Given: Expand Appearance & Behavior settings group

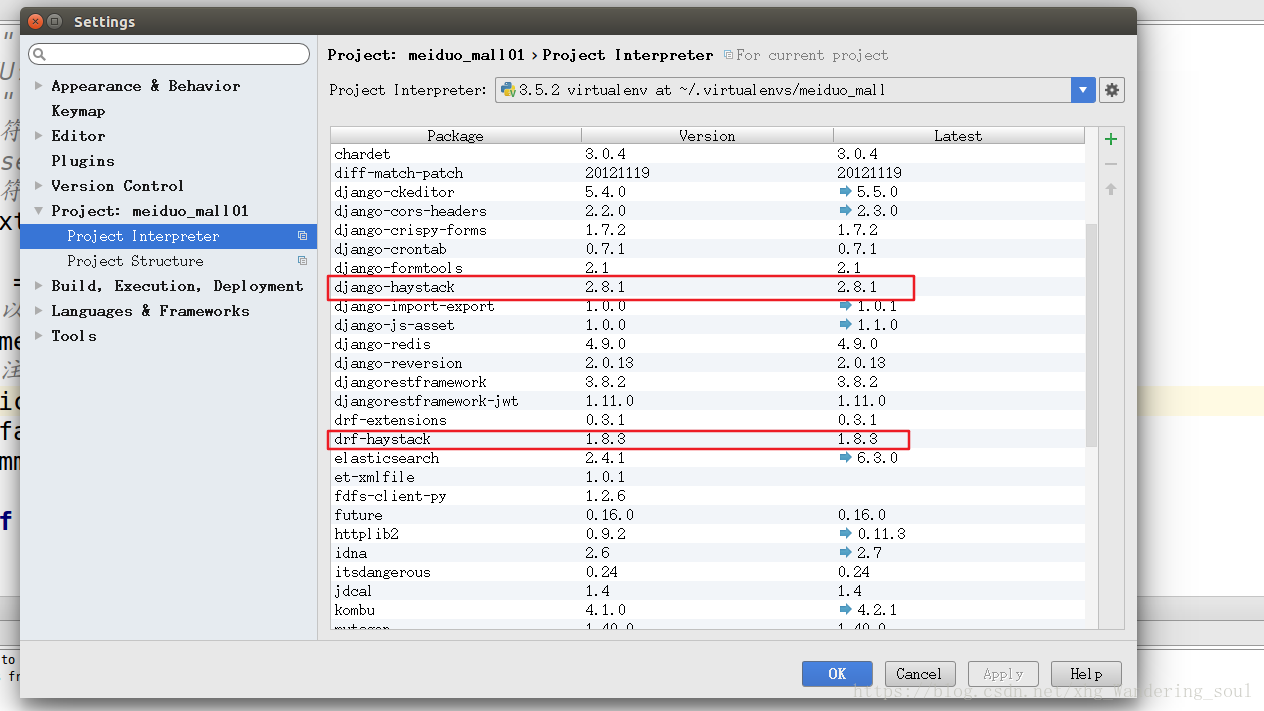Looking at the screenshot, I should pyautogui.click(x=38, y=86).
